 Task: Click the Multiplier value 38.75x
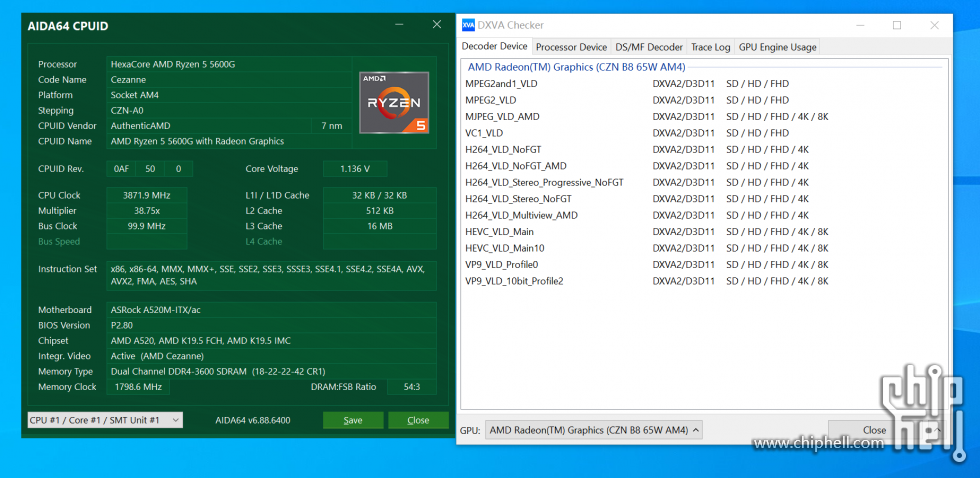pyautogui.click(x=147, y=211)
